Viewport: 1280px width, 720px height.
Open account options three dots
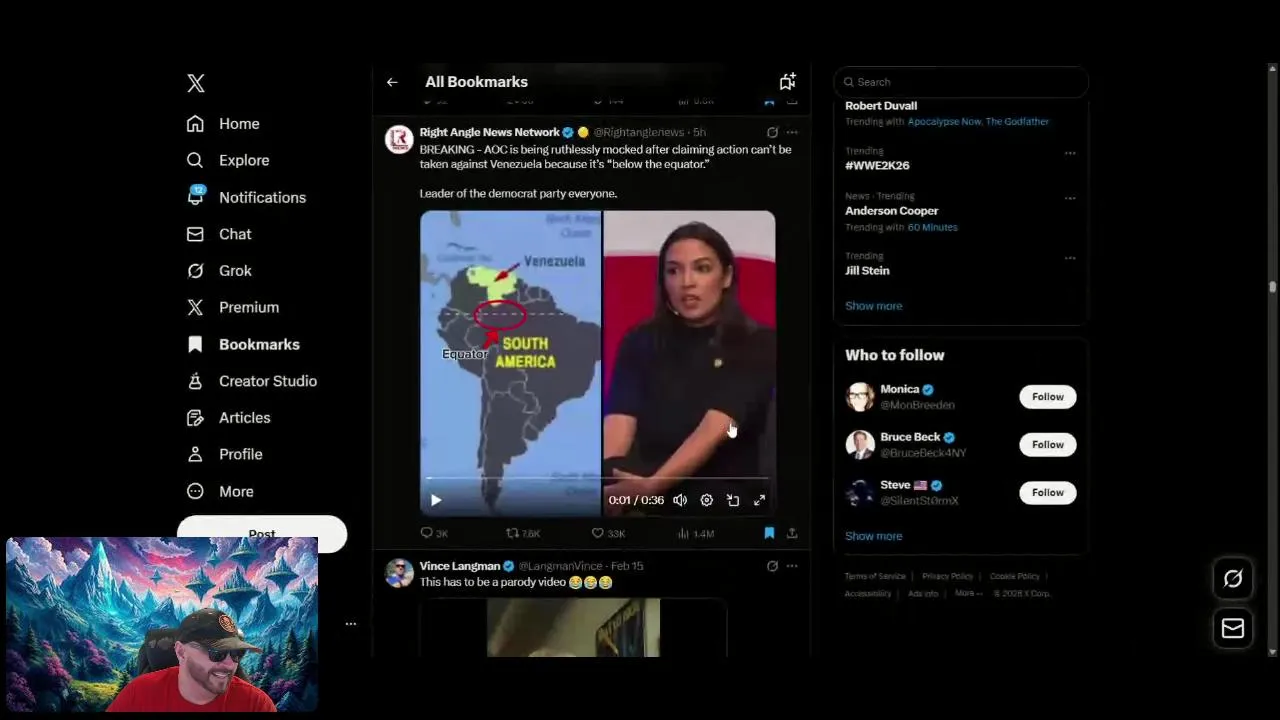[350, 623]
